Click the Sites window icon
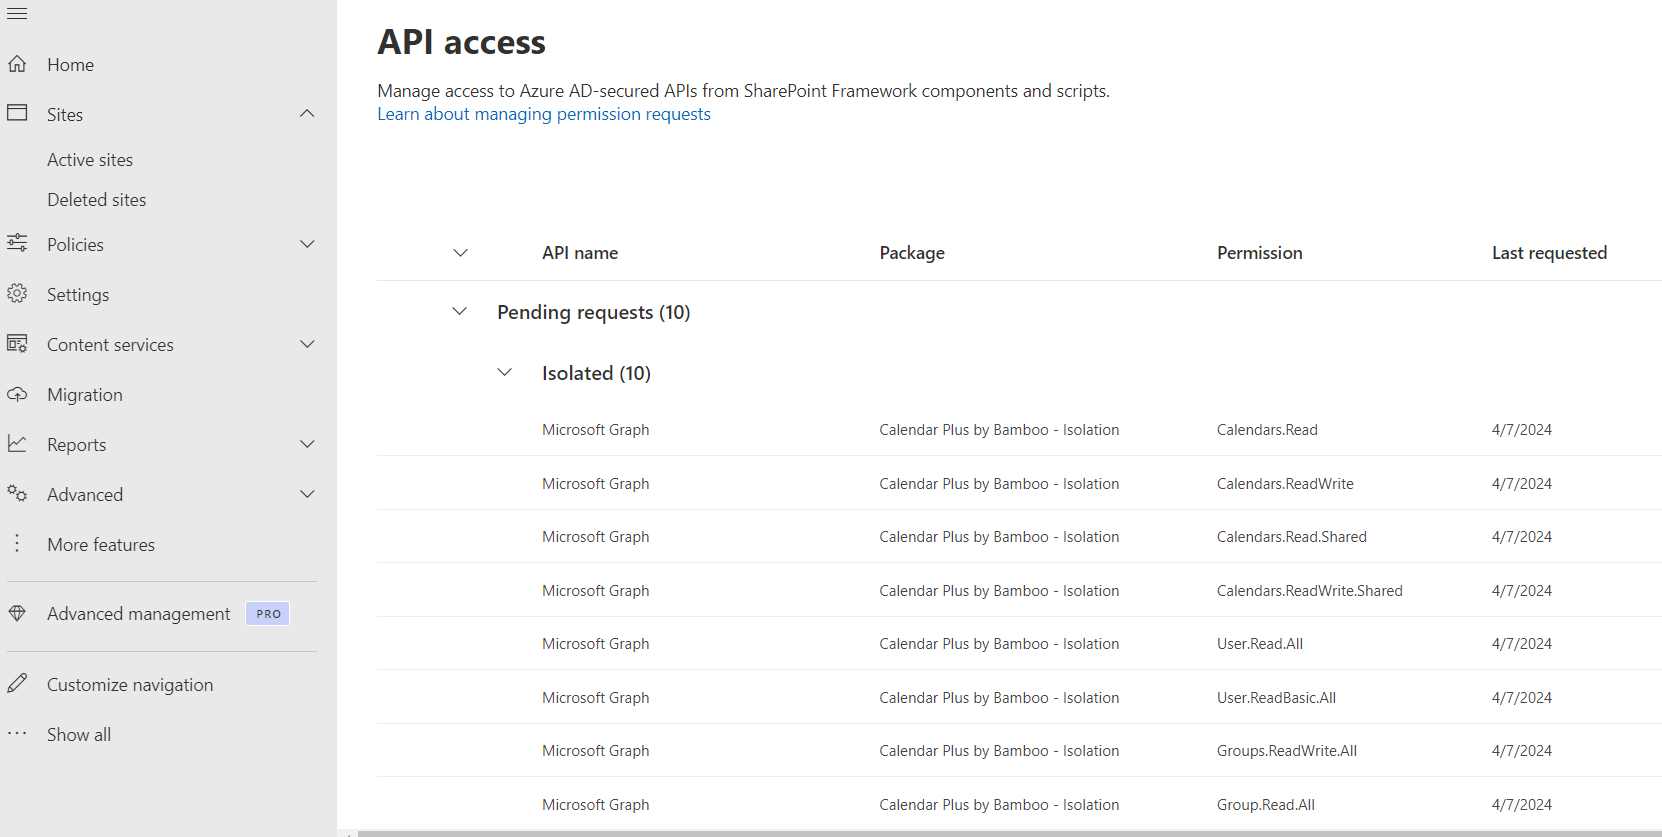Screen dimensions: 1662x837 pos(17,113)
